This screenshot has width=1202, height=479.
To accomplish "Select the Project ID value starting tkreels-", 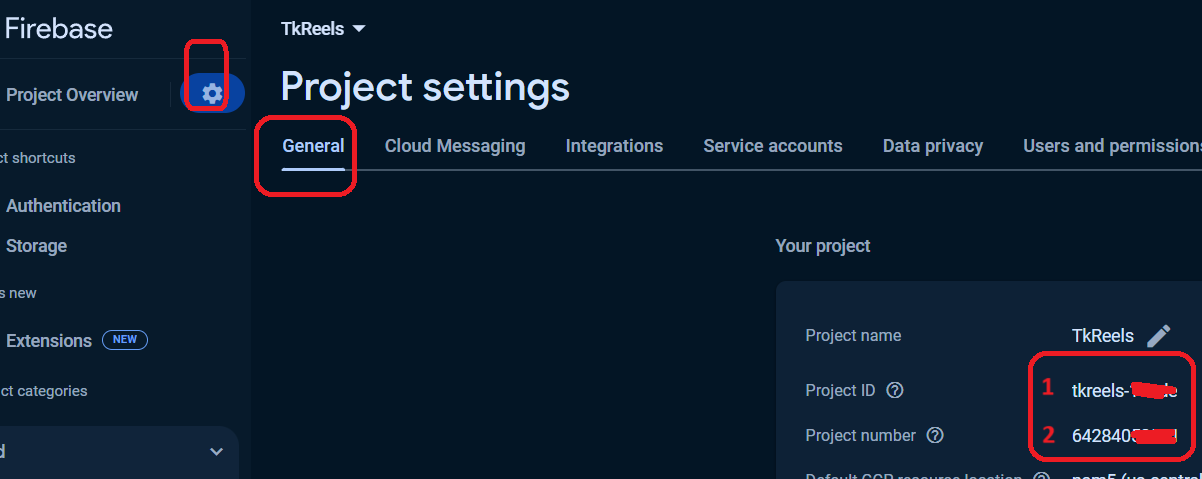I will tap(1124, 390).
